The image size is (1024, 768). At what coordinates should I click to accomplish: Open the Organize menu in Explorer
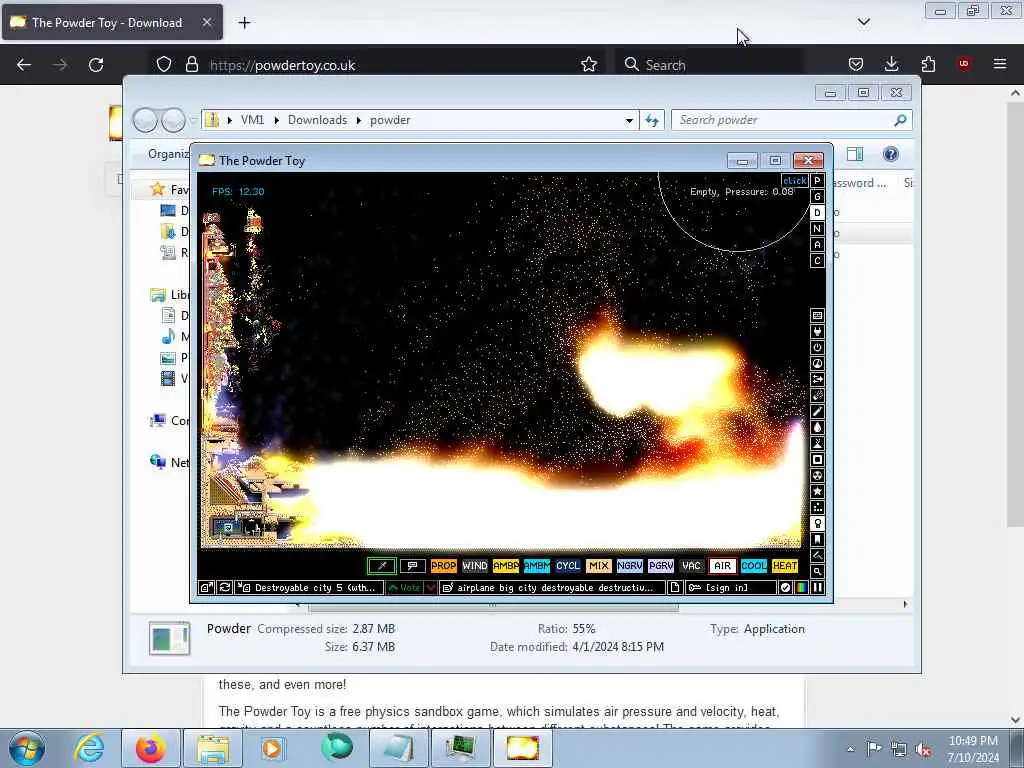pyautogui.click(x=168, y=154)
